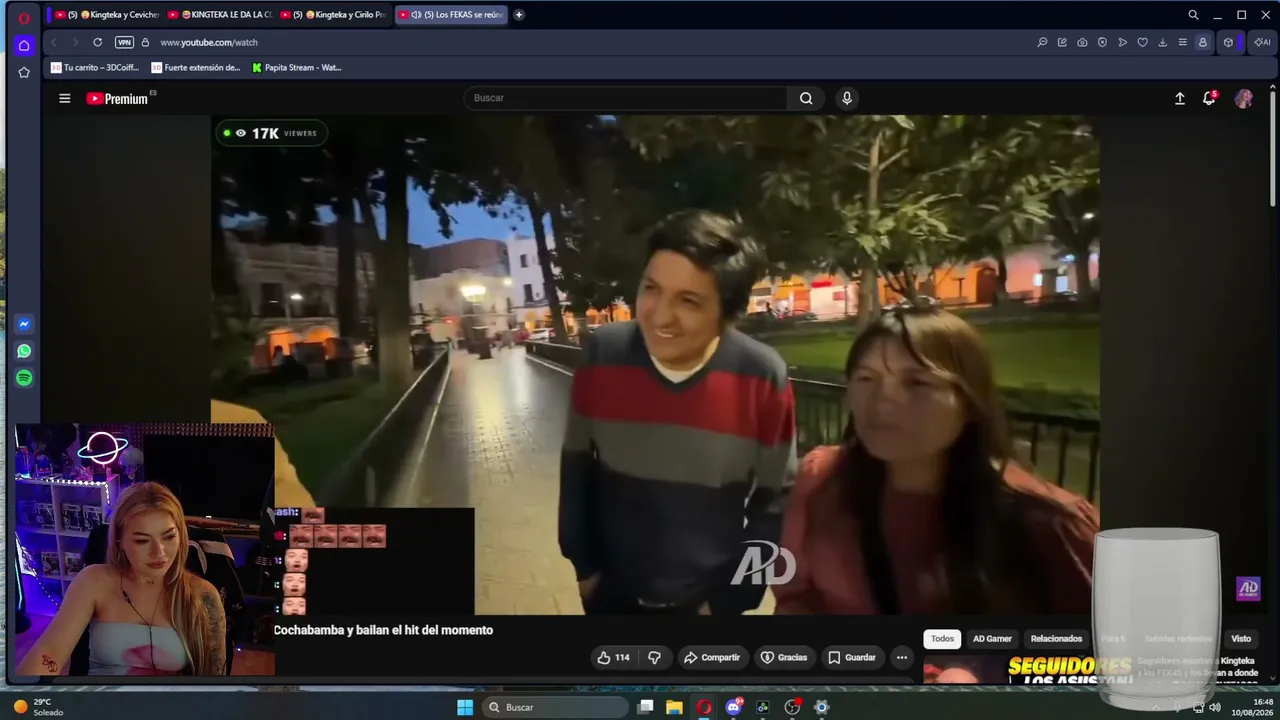Open the extensions cube icon
The width and height of the screenshot is (1280, 720).
coord(1229,42)
